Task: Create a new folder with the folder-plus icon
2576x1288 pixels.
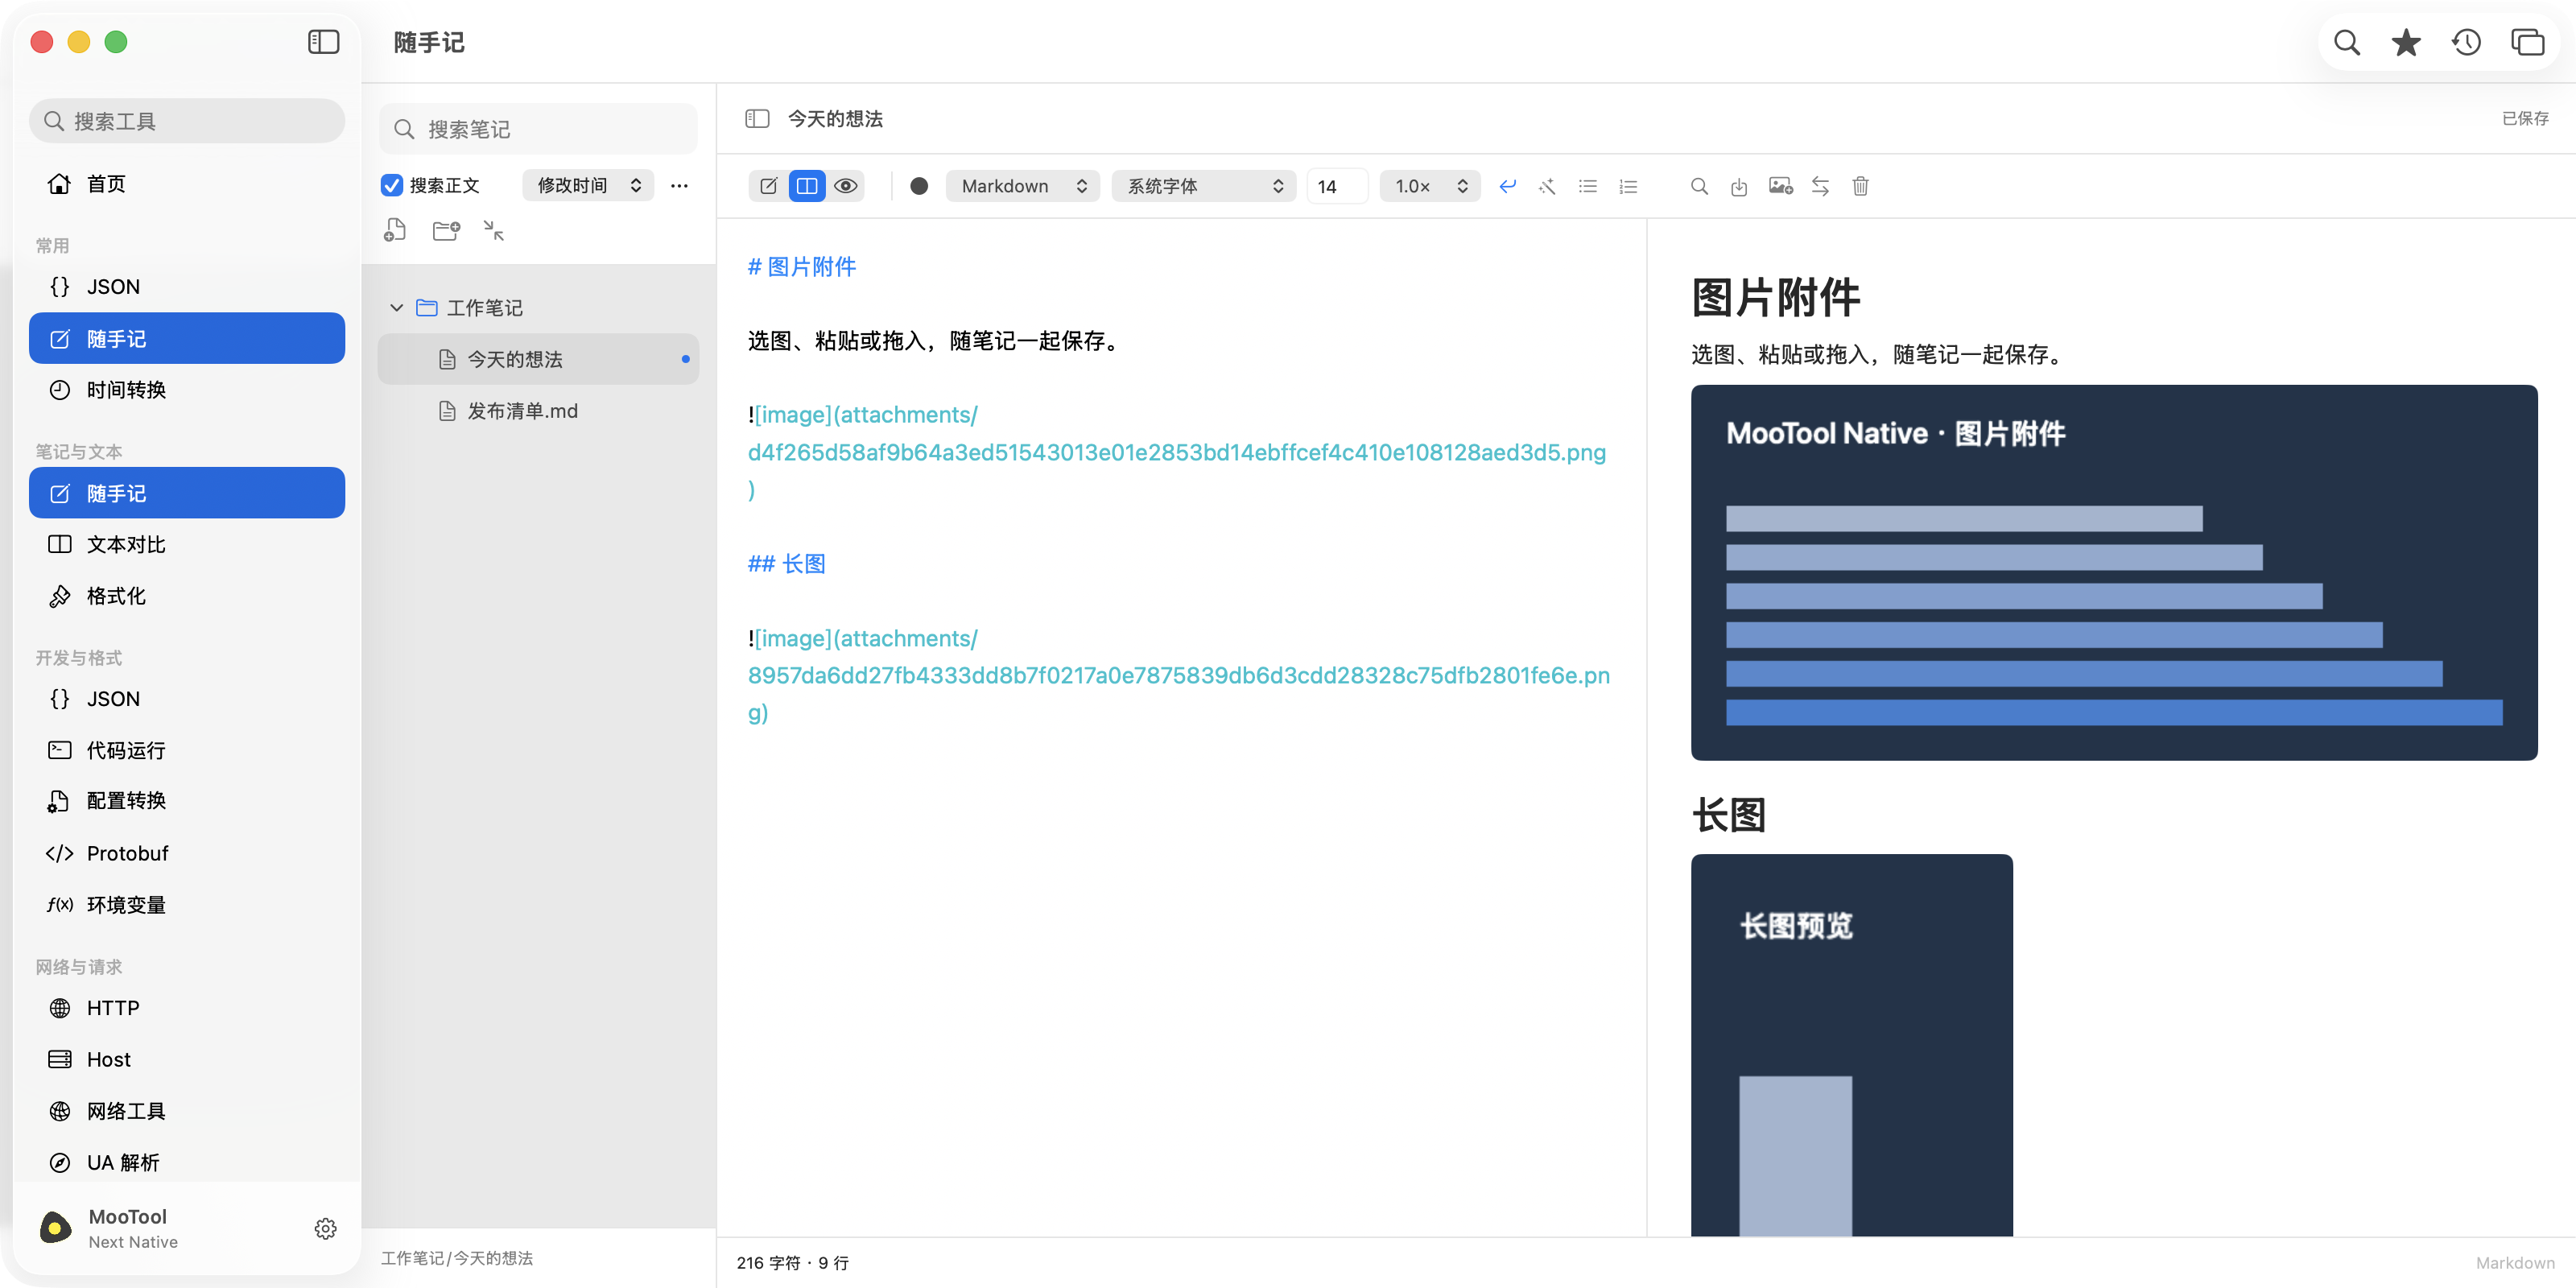Action: [x=446, y=231]
